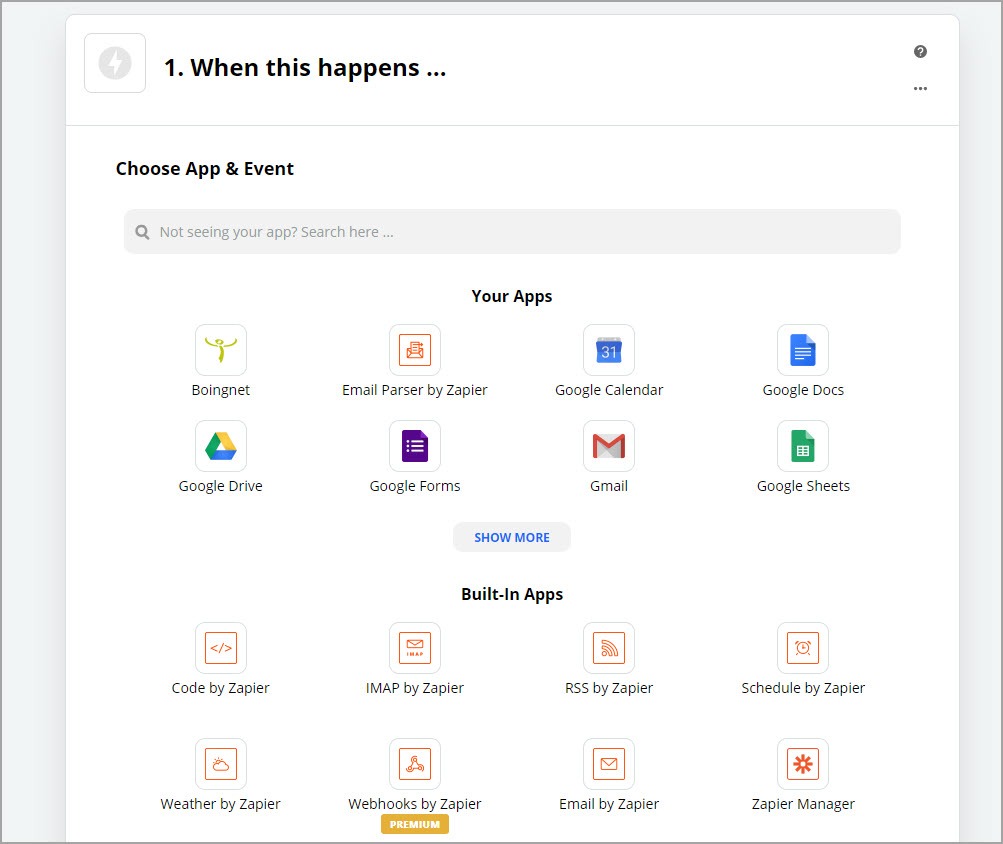
Task: Click the "Google Calendar" label
Action: 609,390
